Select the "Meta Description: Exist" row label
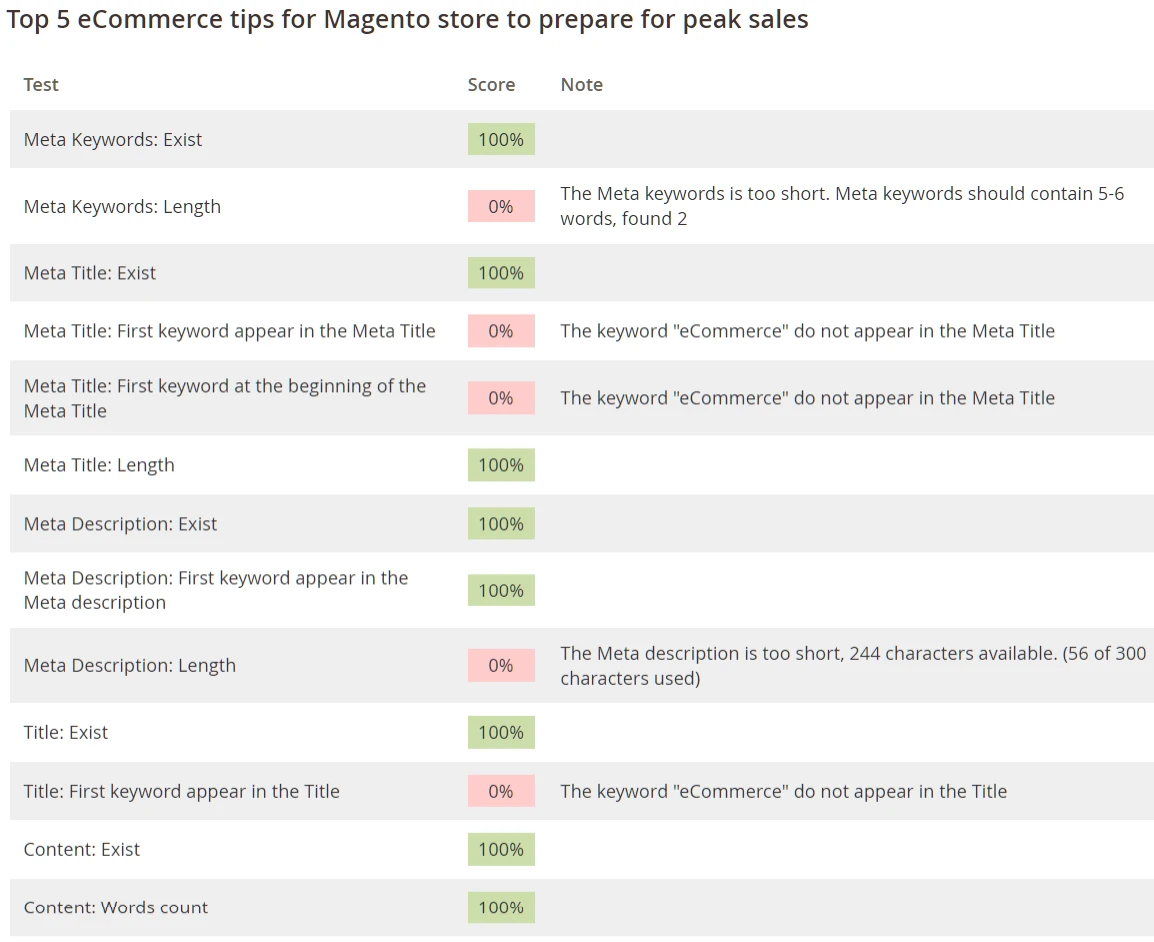 (x=120, y=524)
